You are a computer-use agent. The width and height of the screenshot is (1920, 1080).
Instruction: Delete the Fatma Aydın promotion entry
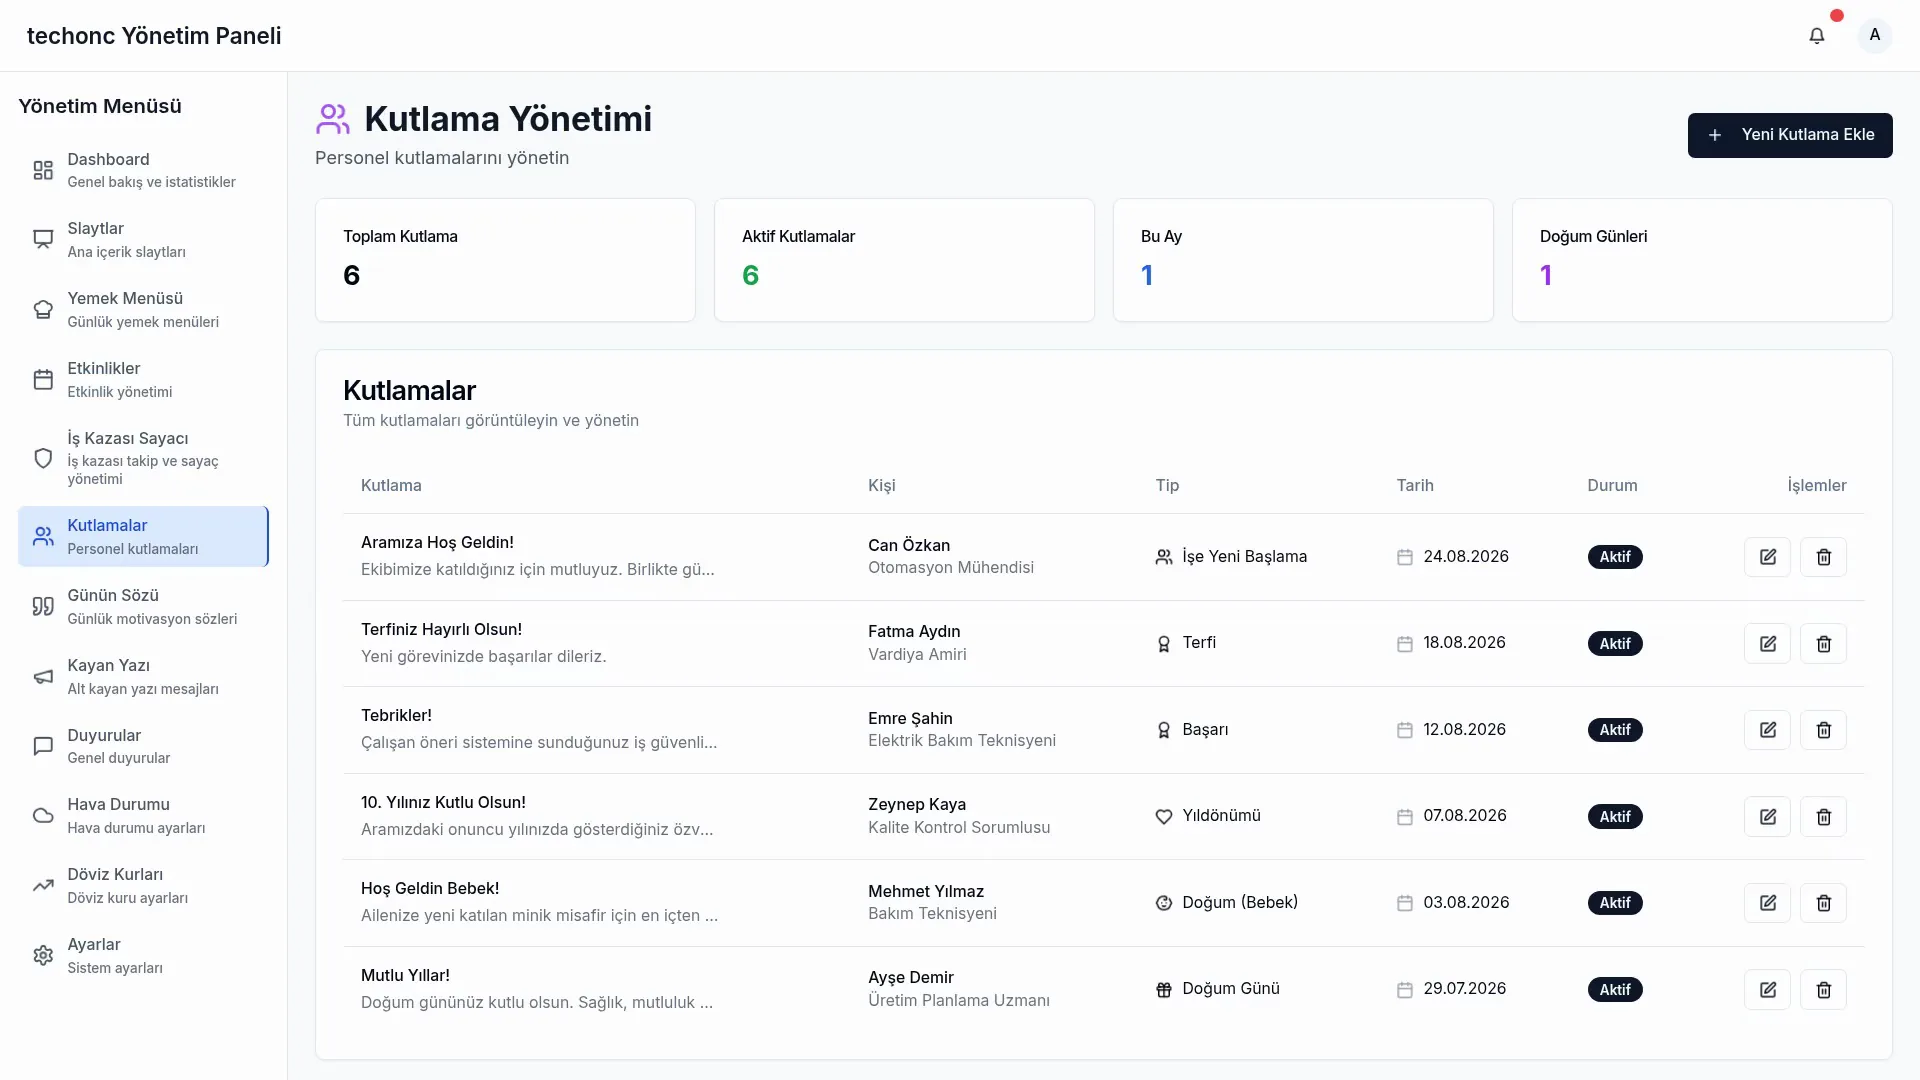click(1823, 644)
